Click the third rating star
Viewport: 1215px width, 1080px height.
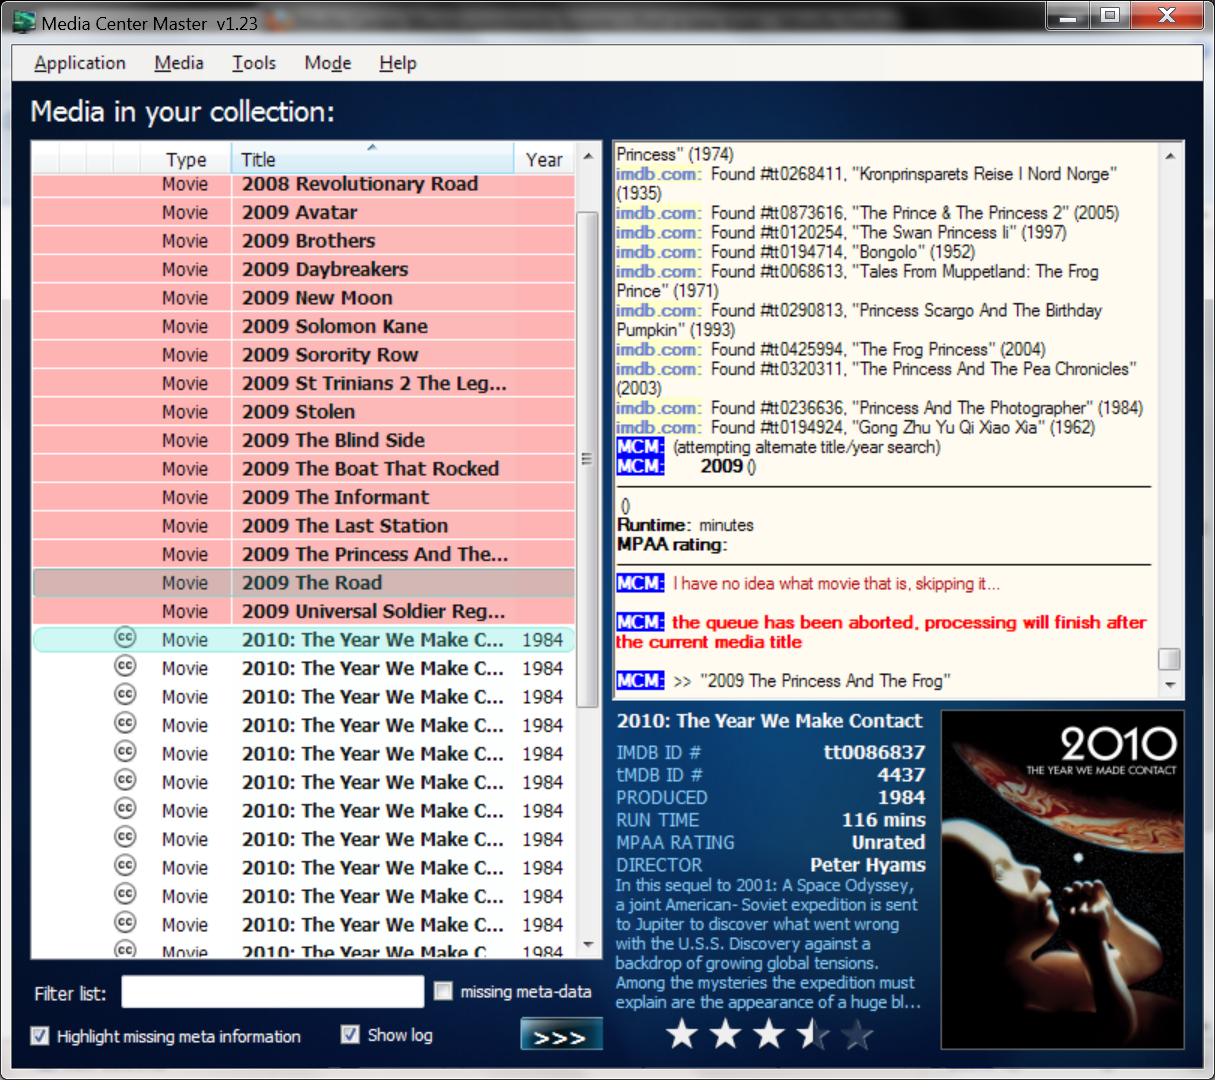tap(770, 1034)
